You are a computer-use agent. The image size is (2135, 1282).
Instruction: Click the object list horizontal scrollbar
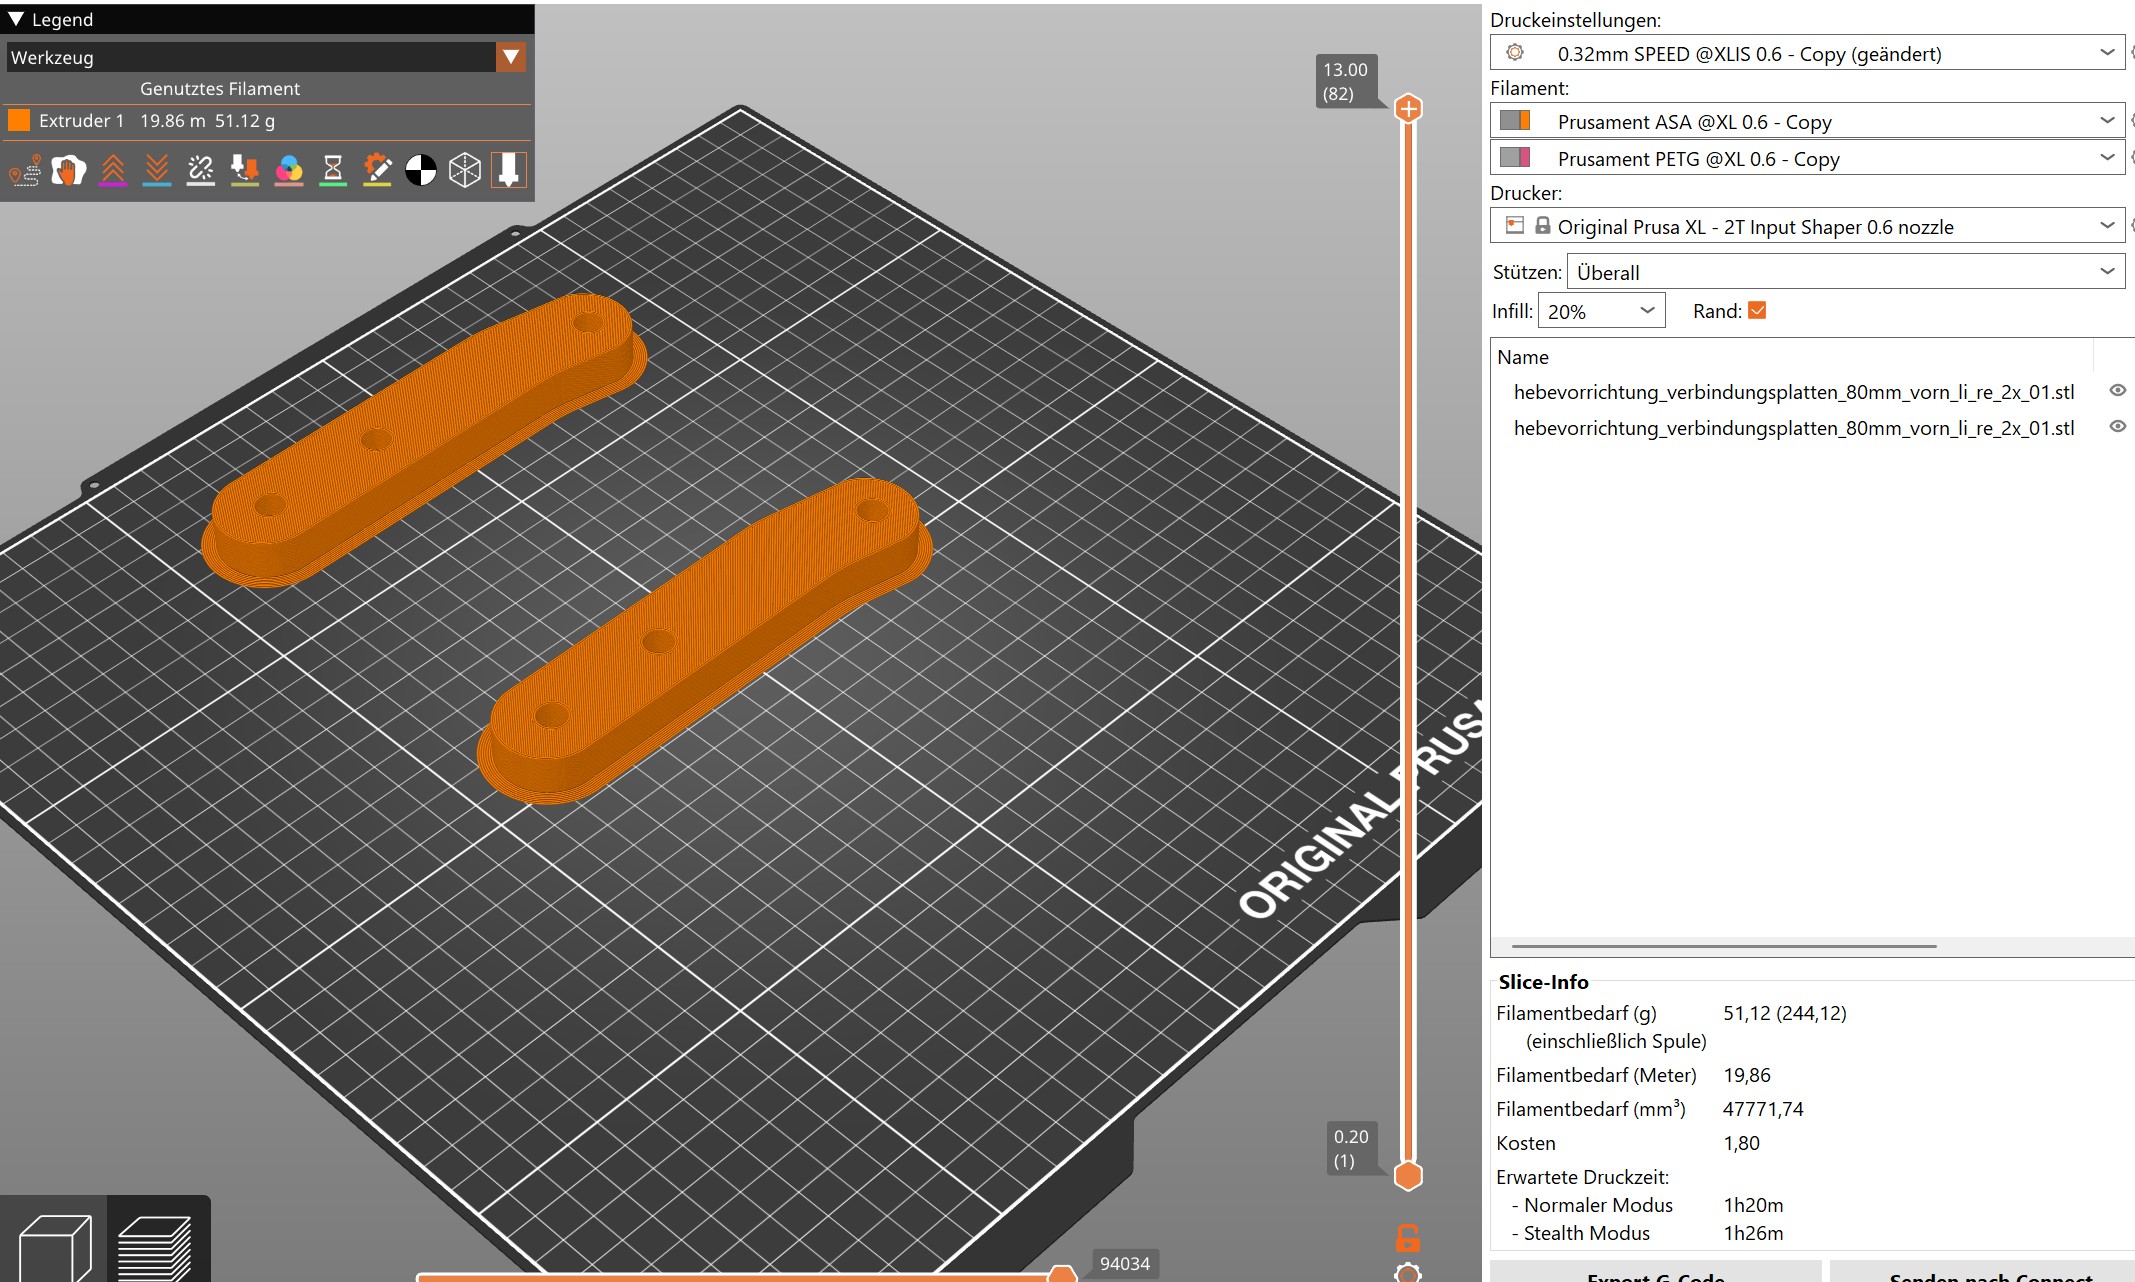[x=1724, y=946]
